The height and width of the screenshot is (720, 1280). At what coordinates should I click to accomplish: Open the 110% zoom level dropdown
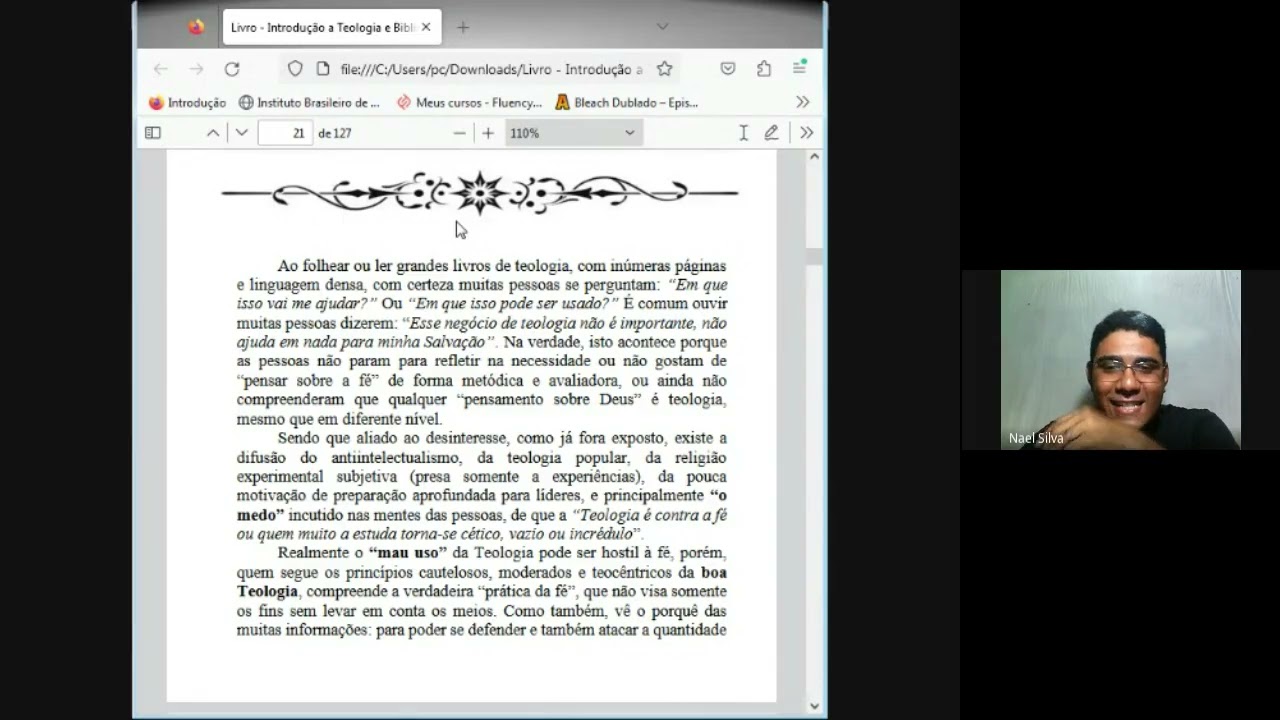(x=573, y=133)
